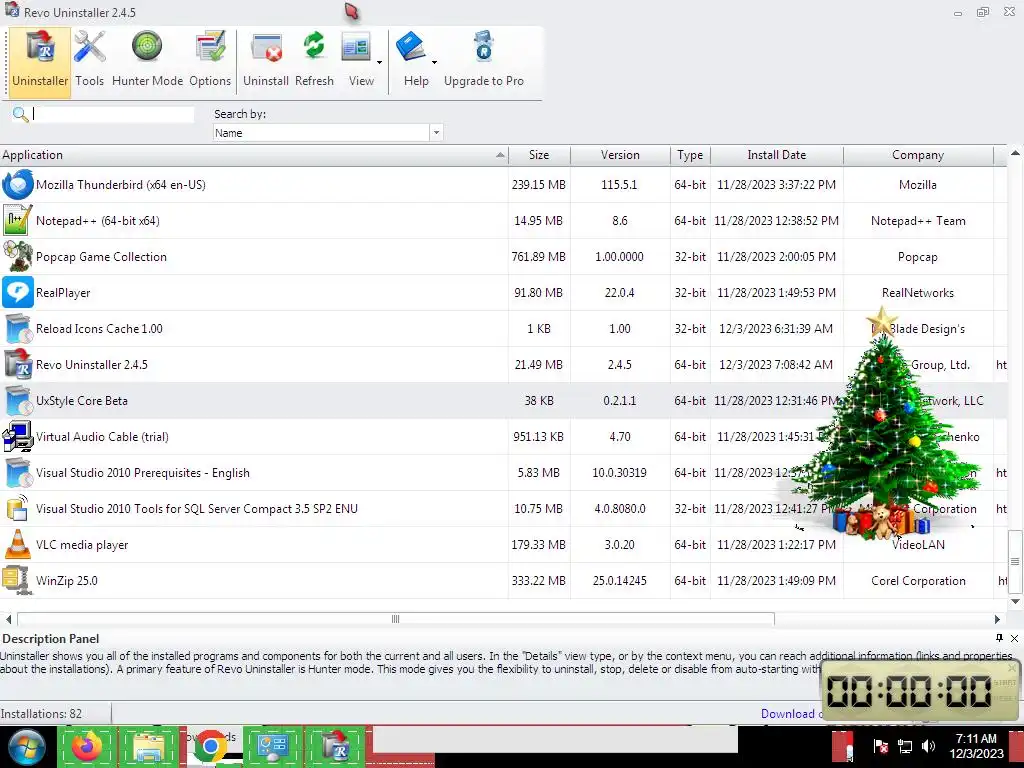1024x768 pixels.
Task: Activate Hunter Mode target icon
Action: pyautogui.click(x=147, y=47)
